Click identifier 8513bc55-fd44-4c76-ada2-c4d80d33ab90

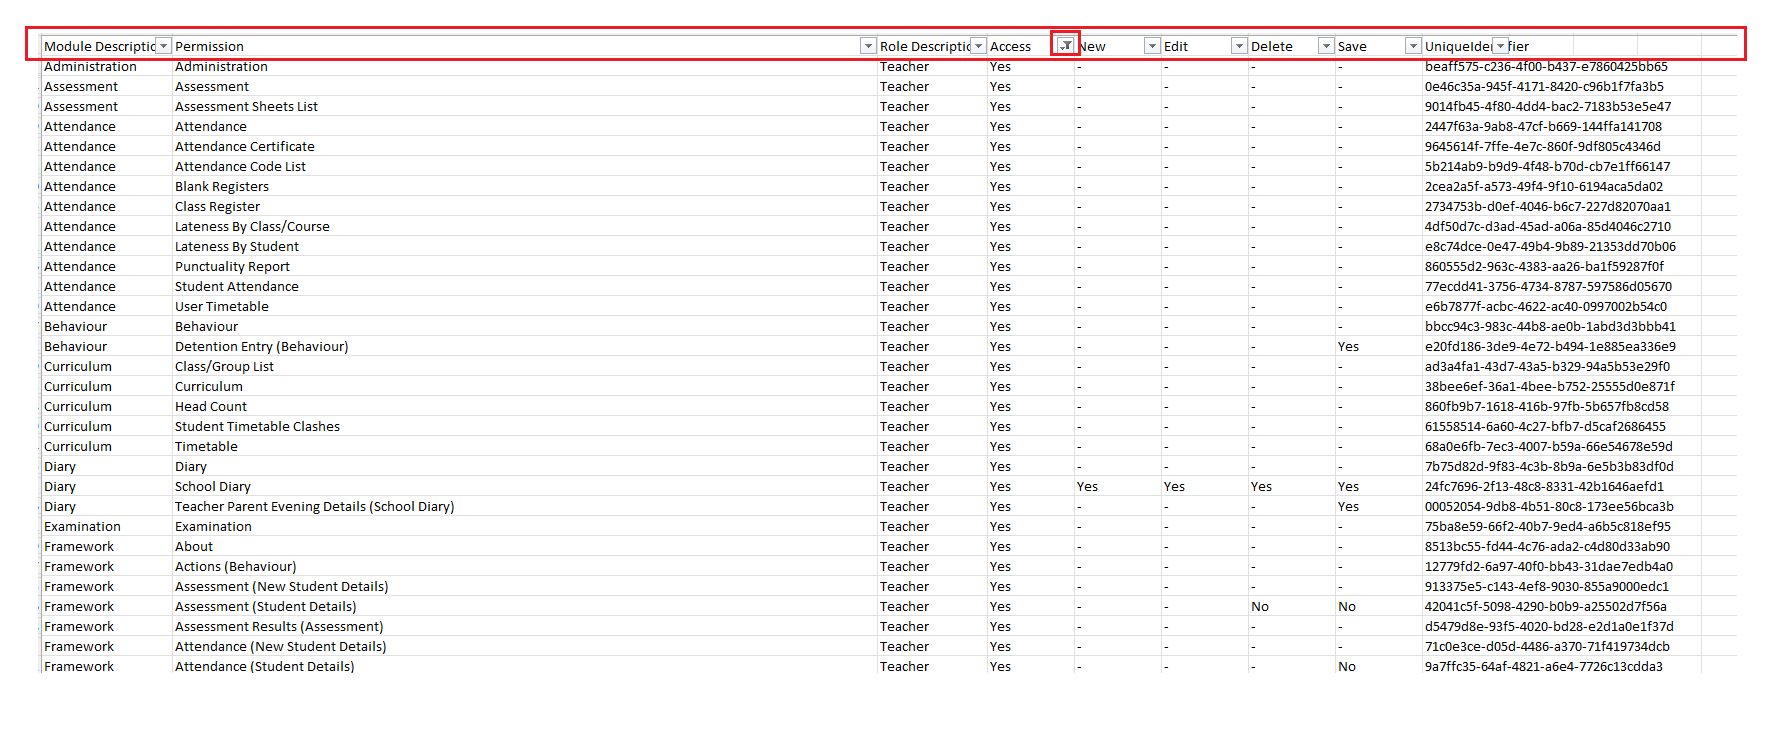tap(1547, 546)
